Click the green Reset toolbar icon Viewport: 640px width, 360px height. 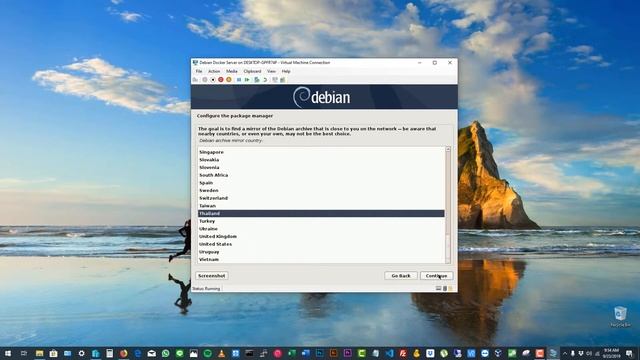point(247,80)
